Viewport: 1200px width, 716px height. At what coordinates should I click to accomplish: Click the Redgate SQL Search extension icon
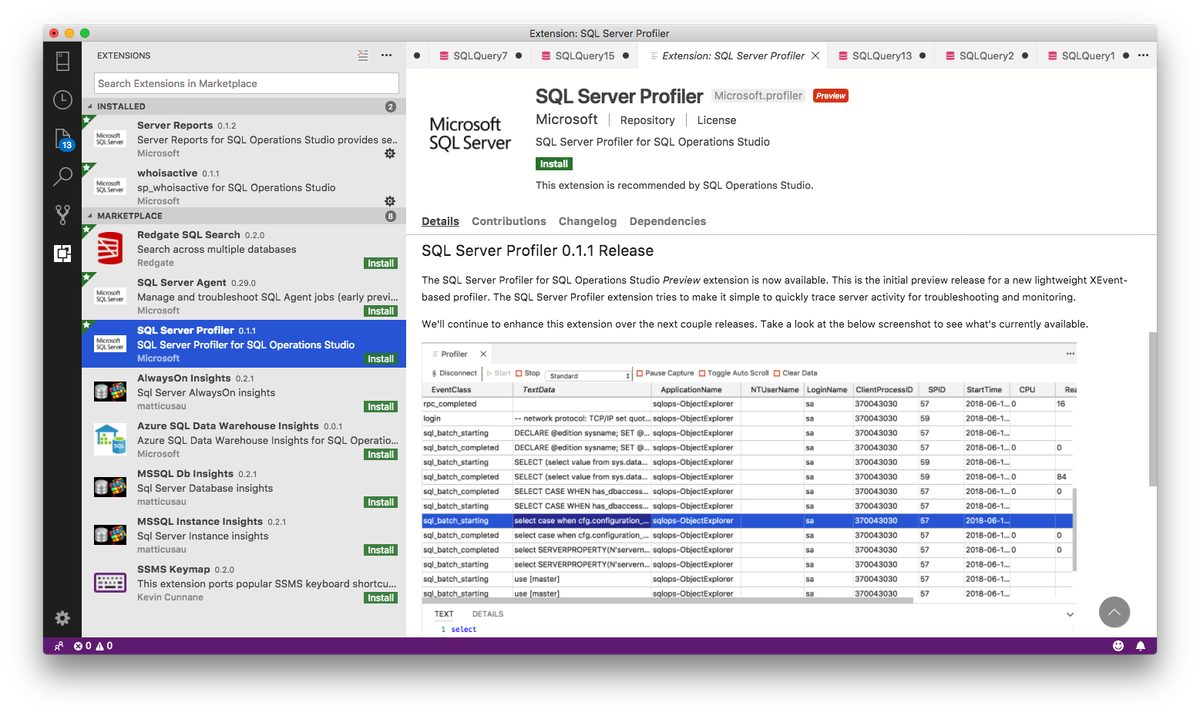(110, 248)
